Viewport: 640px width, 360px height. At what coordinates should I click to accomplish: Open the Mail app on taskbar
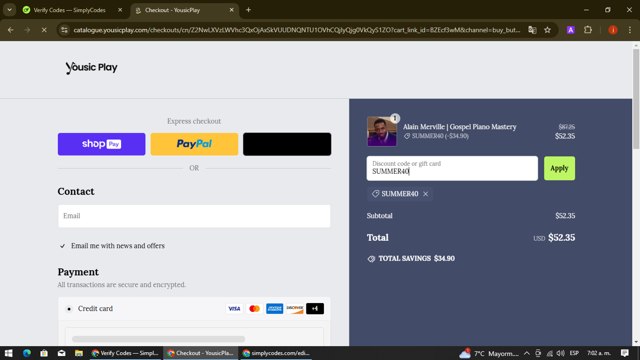tap(62, 353)
